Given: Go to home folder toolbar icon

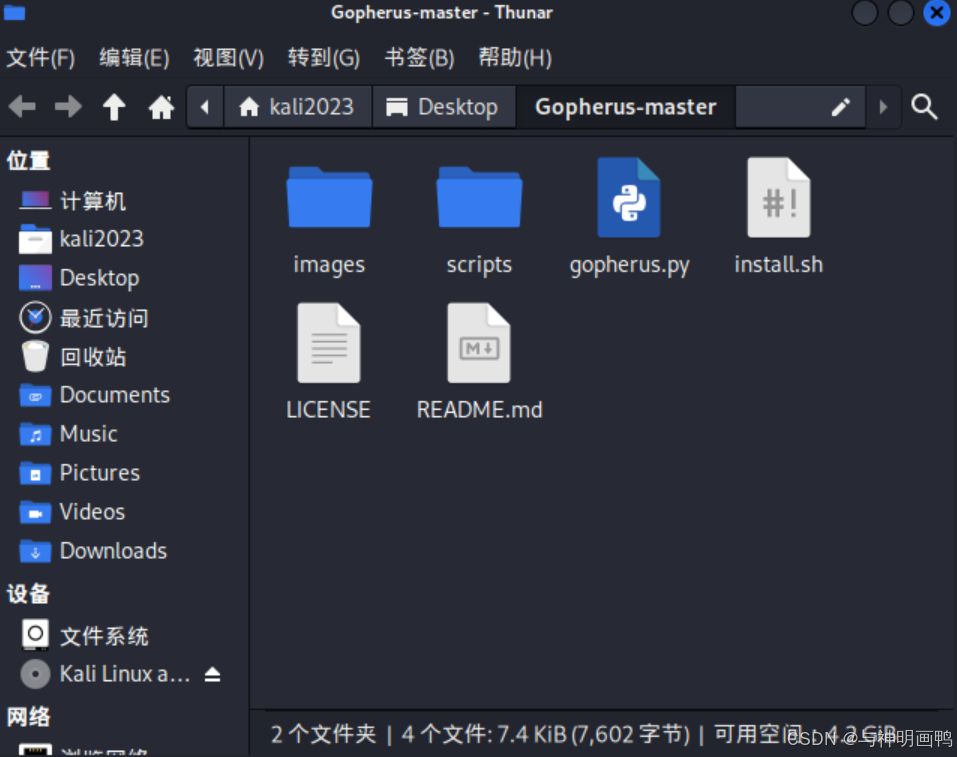Looking at the screenshot, I should [161, 107].
